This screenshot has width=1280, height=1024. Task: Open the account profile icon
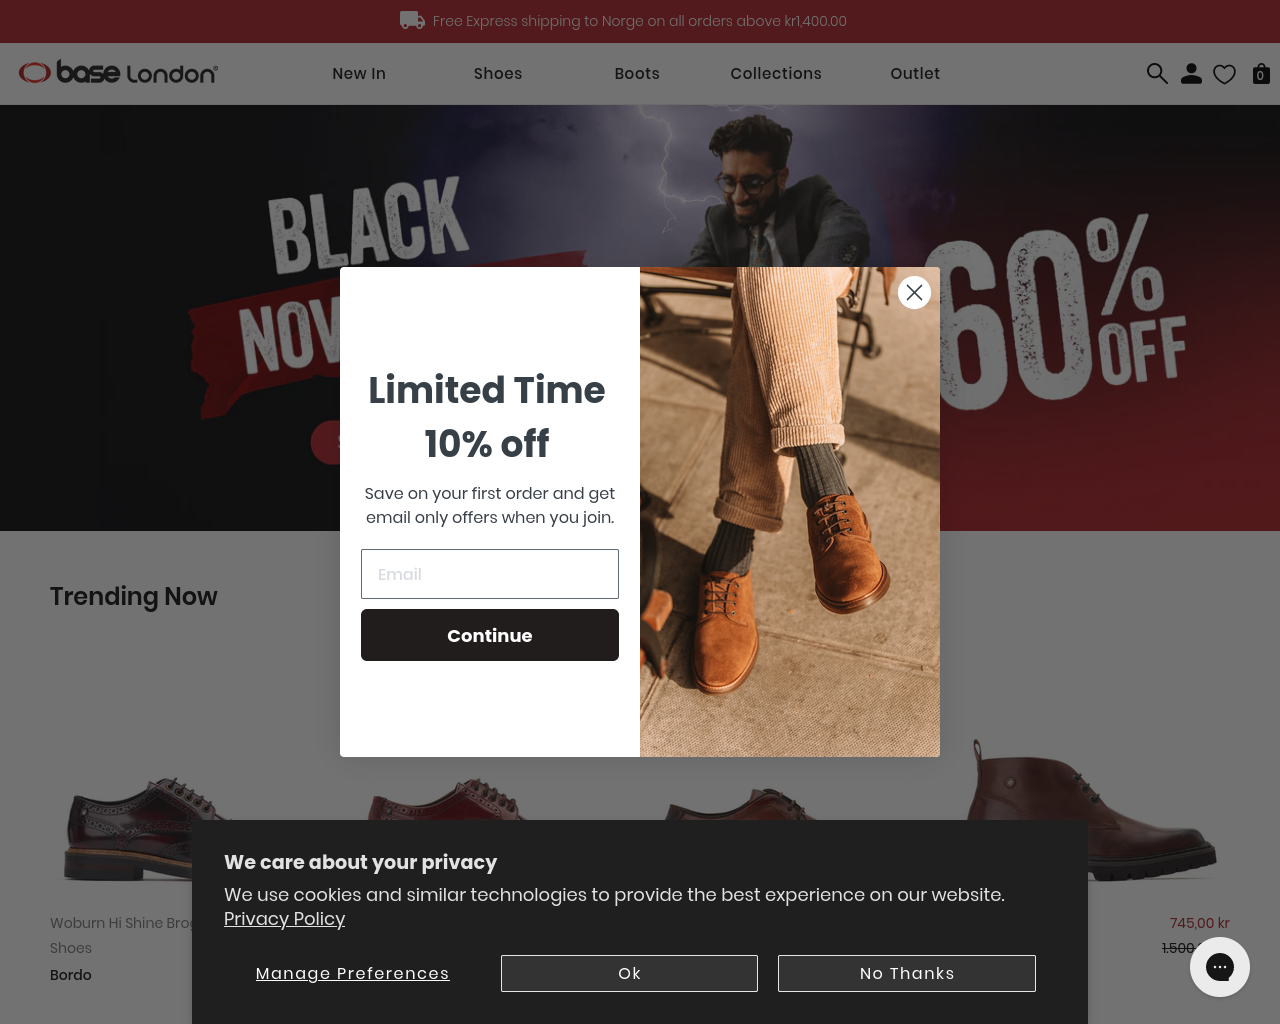tap(1191, 74)
